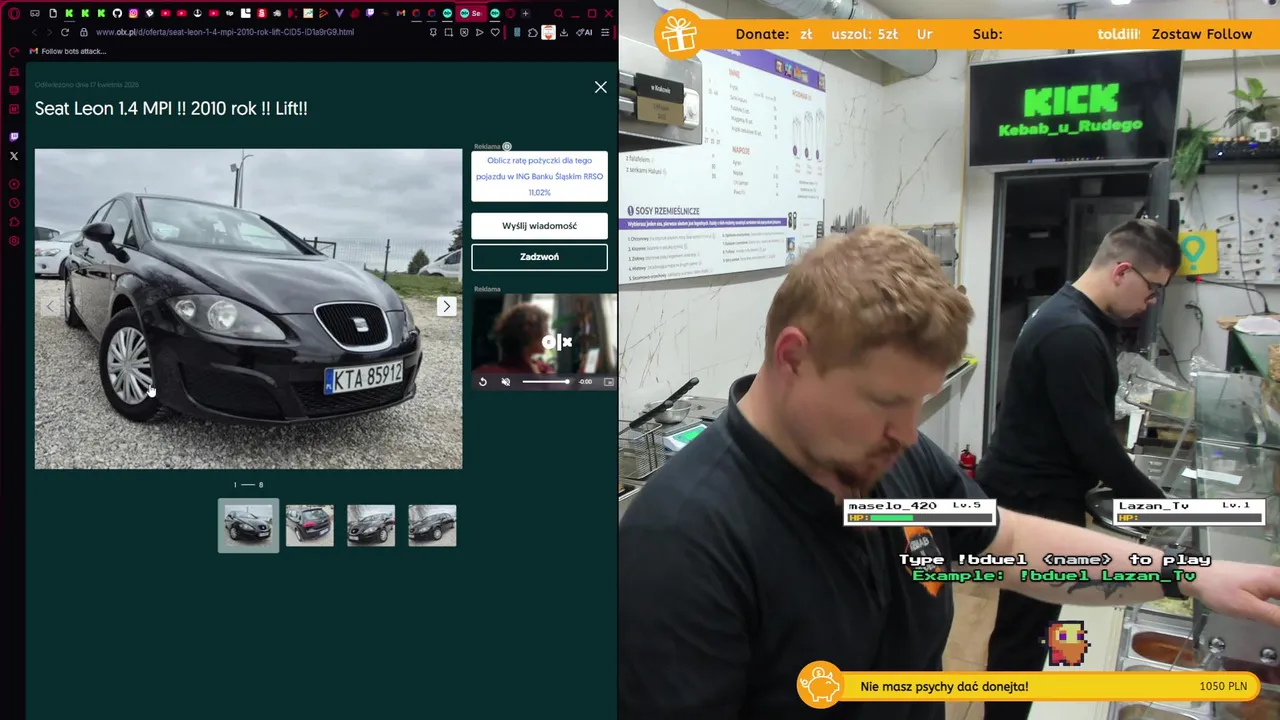Screen dimensions: 1280x720
Task: Click the gift donate icon on stream
Action: pyautogui.click(x=678, y=34)
